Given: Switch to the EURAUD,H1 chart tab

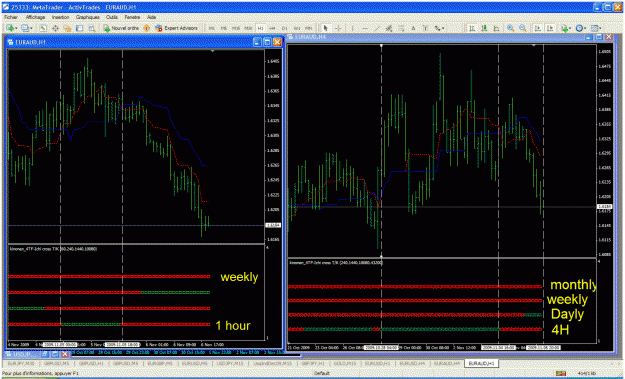Looking at the screenshot, I should click(x=481, y=363).
